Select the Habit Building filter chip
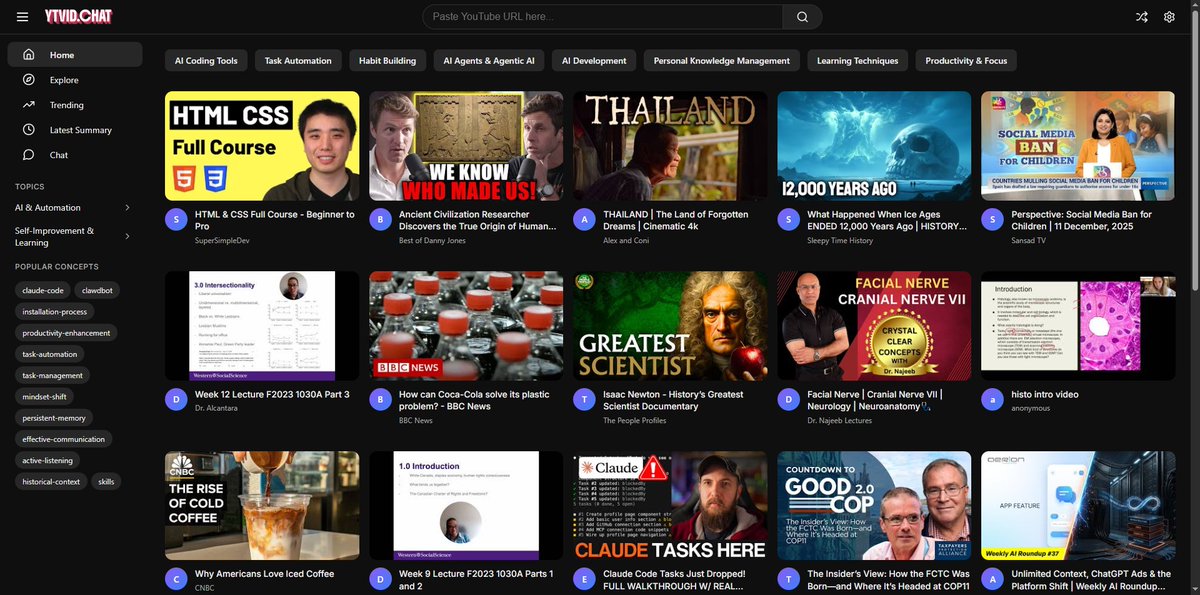This screenshot has width=1200, height=595. coord(387,60)
